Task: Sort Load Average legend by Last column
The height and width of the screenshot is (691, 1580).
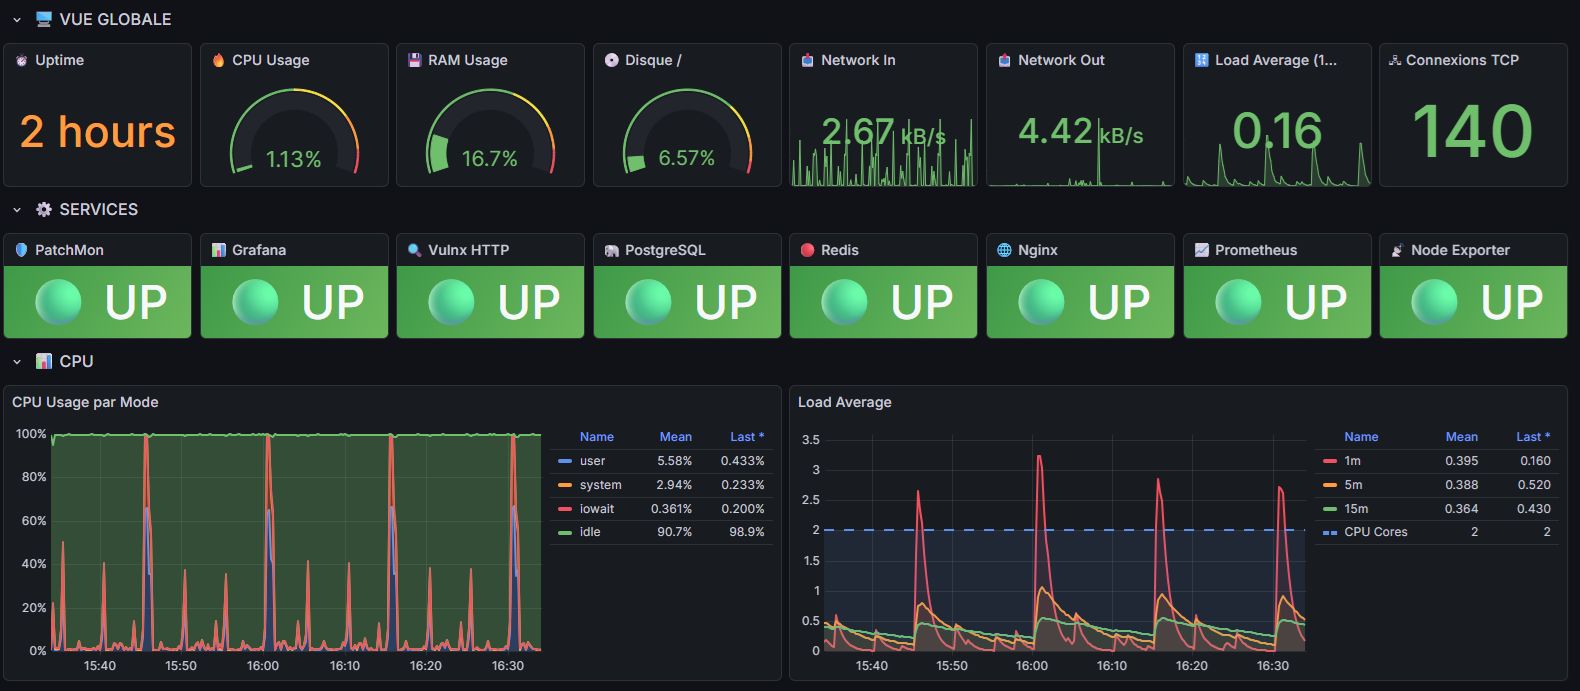Action: click(x=1532, y=437)
